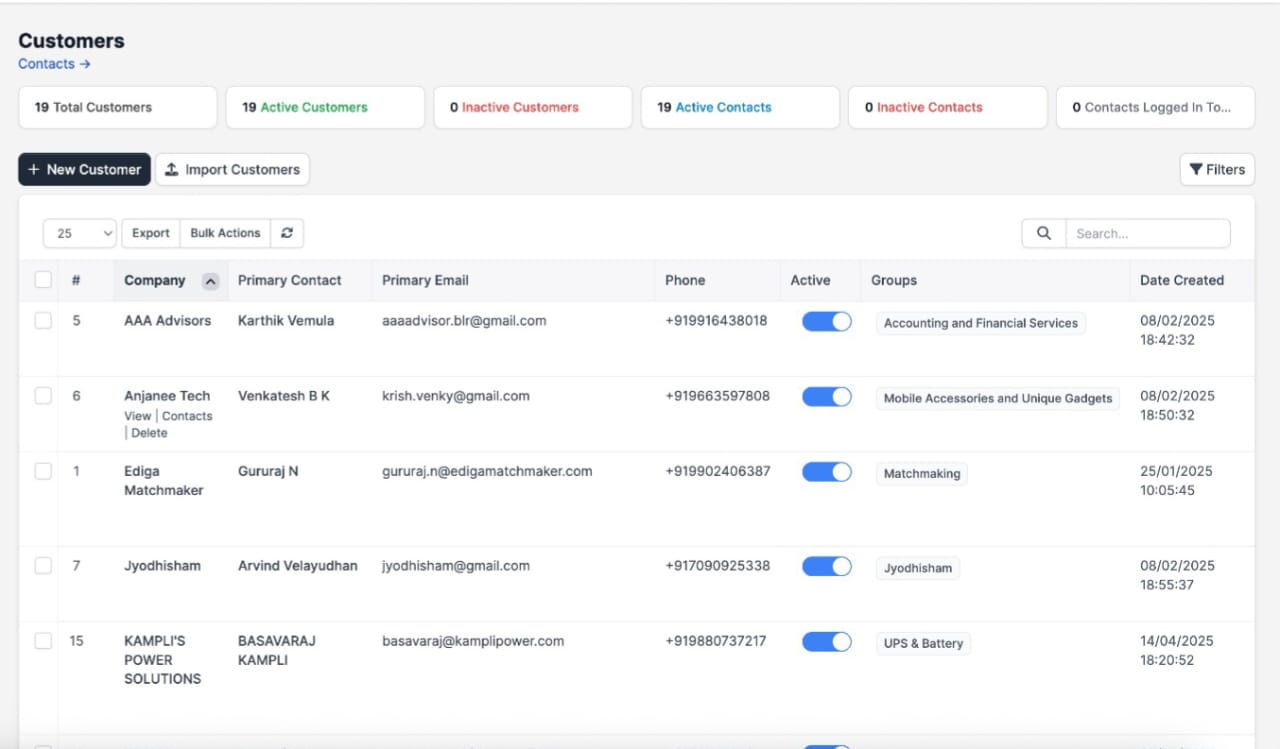Open the Bulk Actions menu
1280x749 pixels.
point(225,233)
